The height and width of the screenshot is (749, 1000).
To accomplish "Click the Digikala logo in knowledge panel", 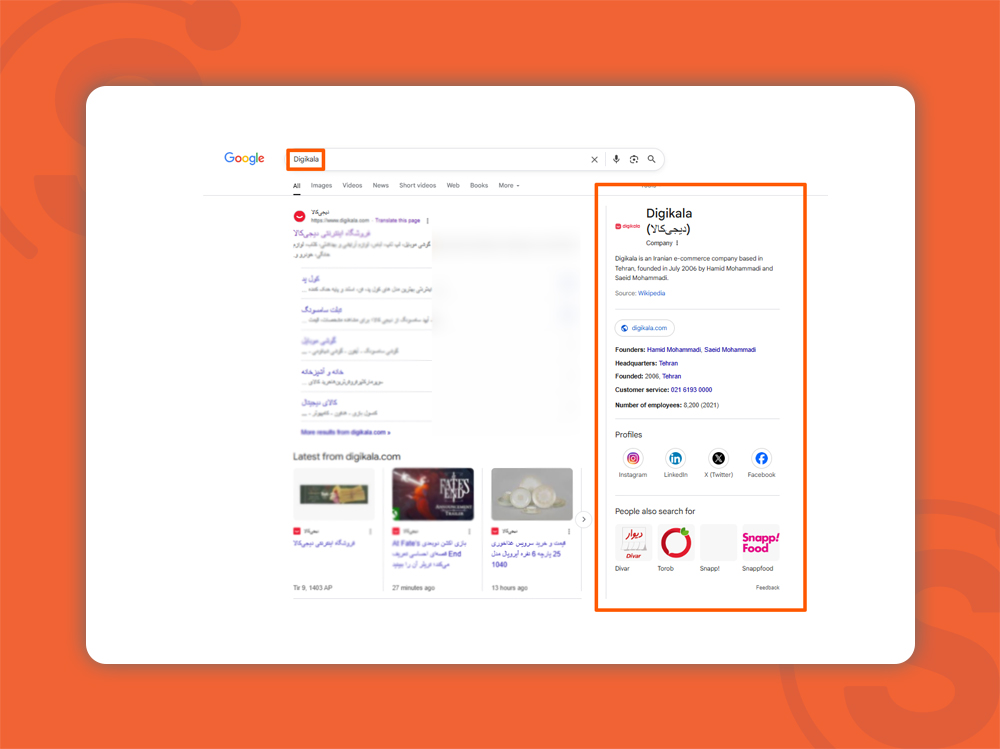I will pos(628,226).
